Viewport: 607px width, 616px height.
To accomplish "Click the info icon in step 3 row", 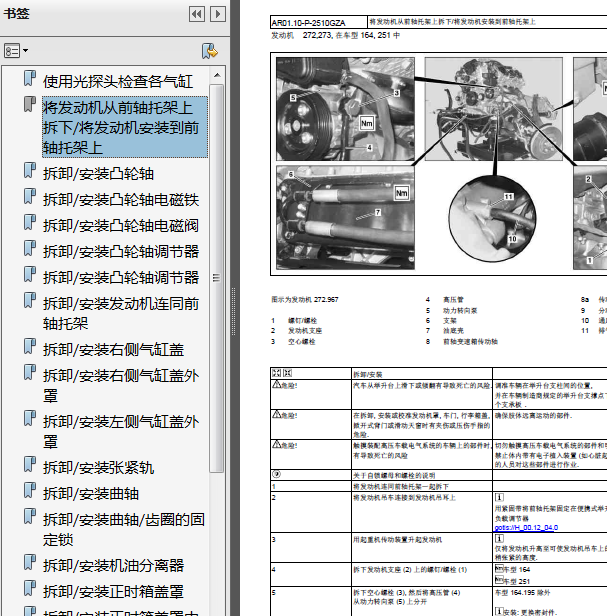I will 499,539.
